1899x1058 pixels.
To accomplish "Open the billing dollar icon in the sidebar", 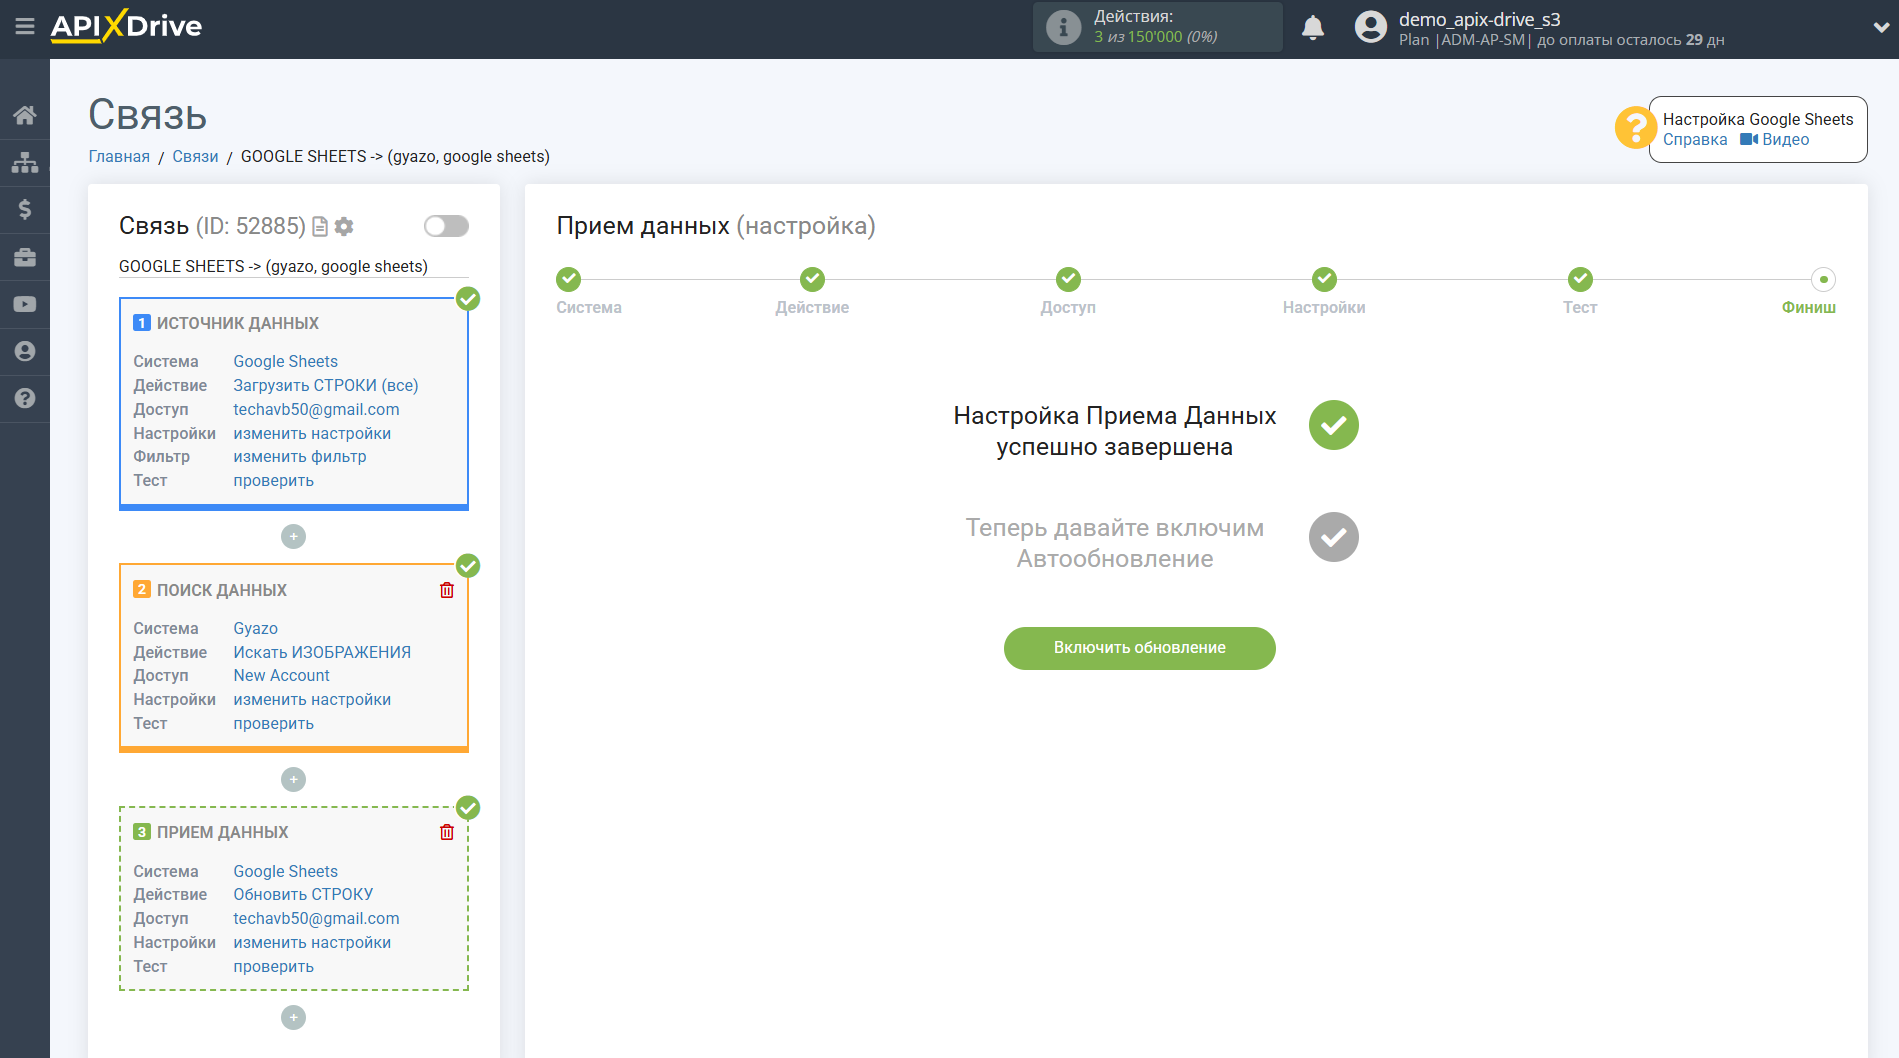I will pyautogui.click(x=25, y=209).
